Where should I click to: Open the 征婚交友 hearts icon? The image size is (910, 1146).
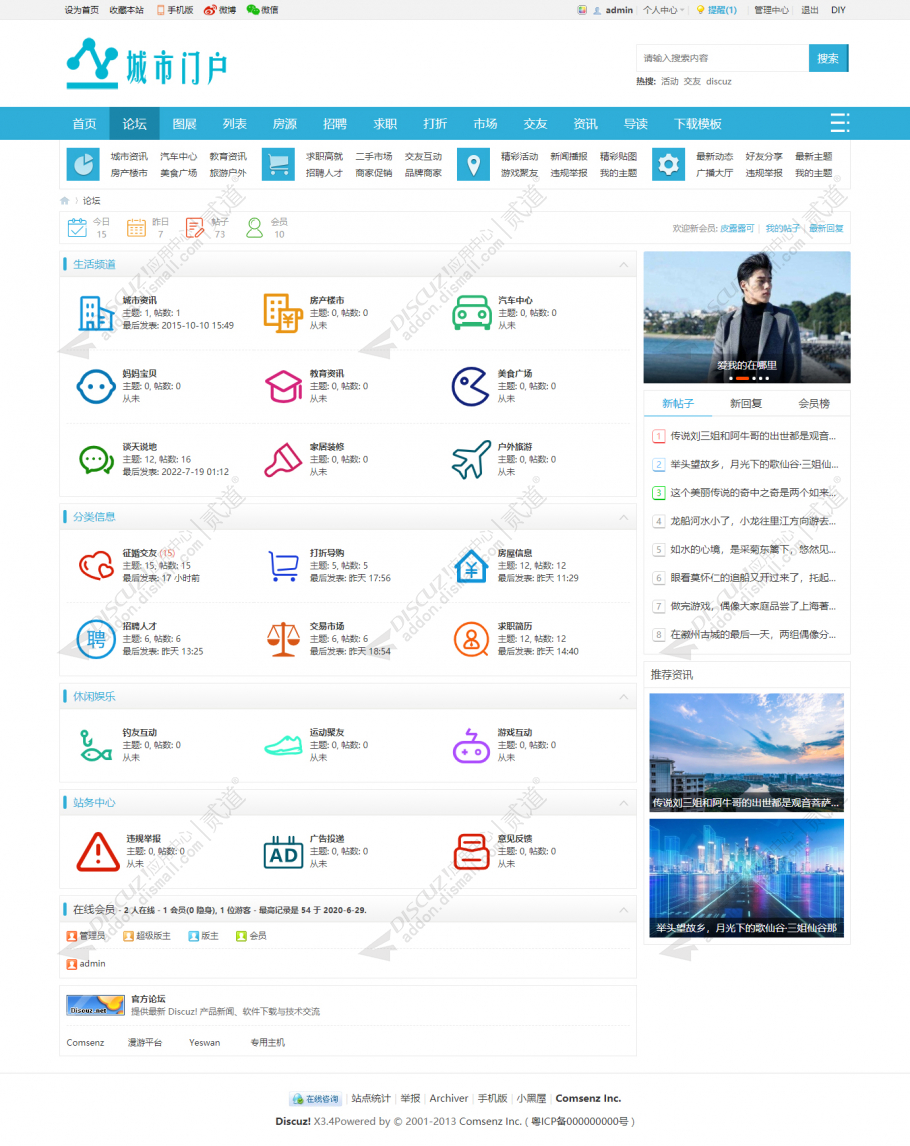point(96,566)
